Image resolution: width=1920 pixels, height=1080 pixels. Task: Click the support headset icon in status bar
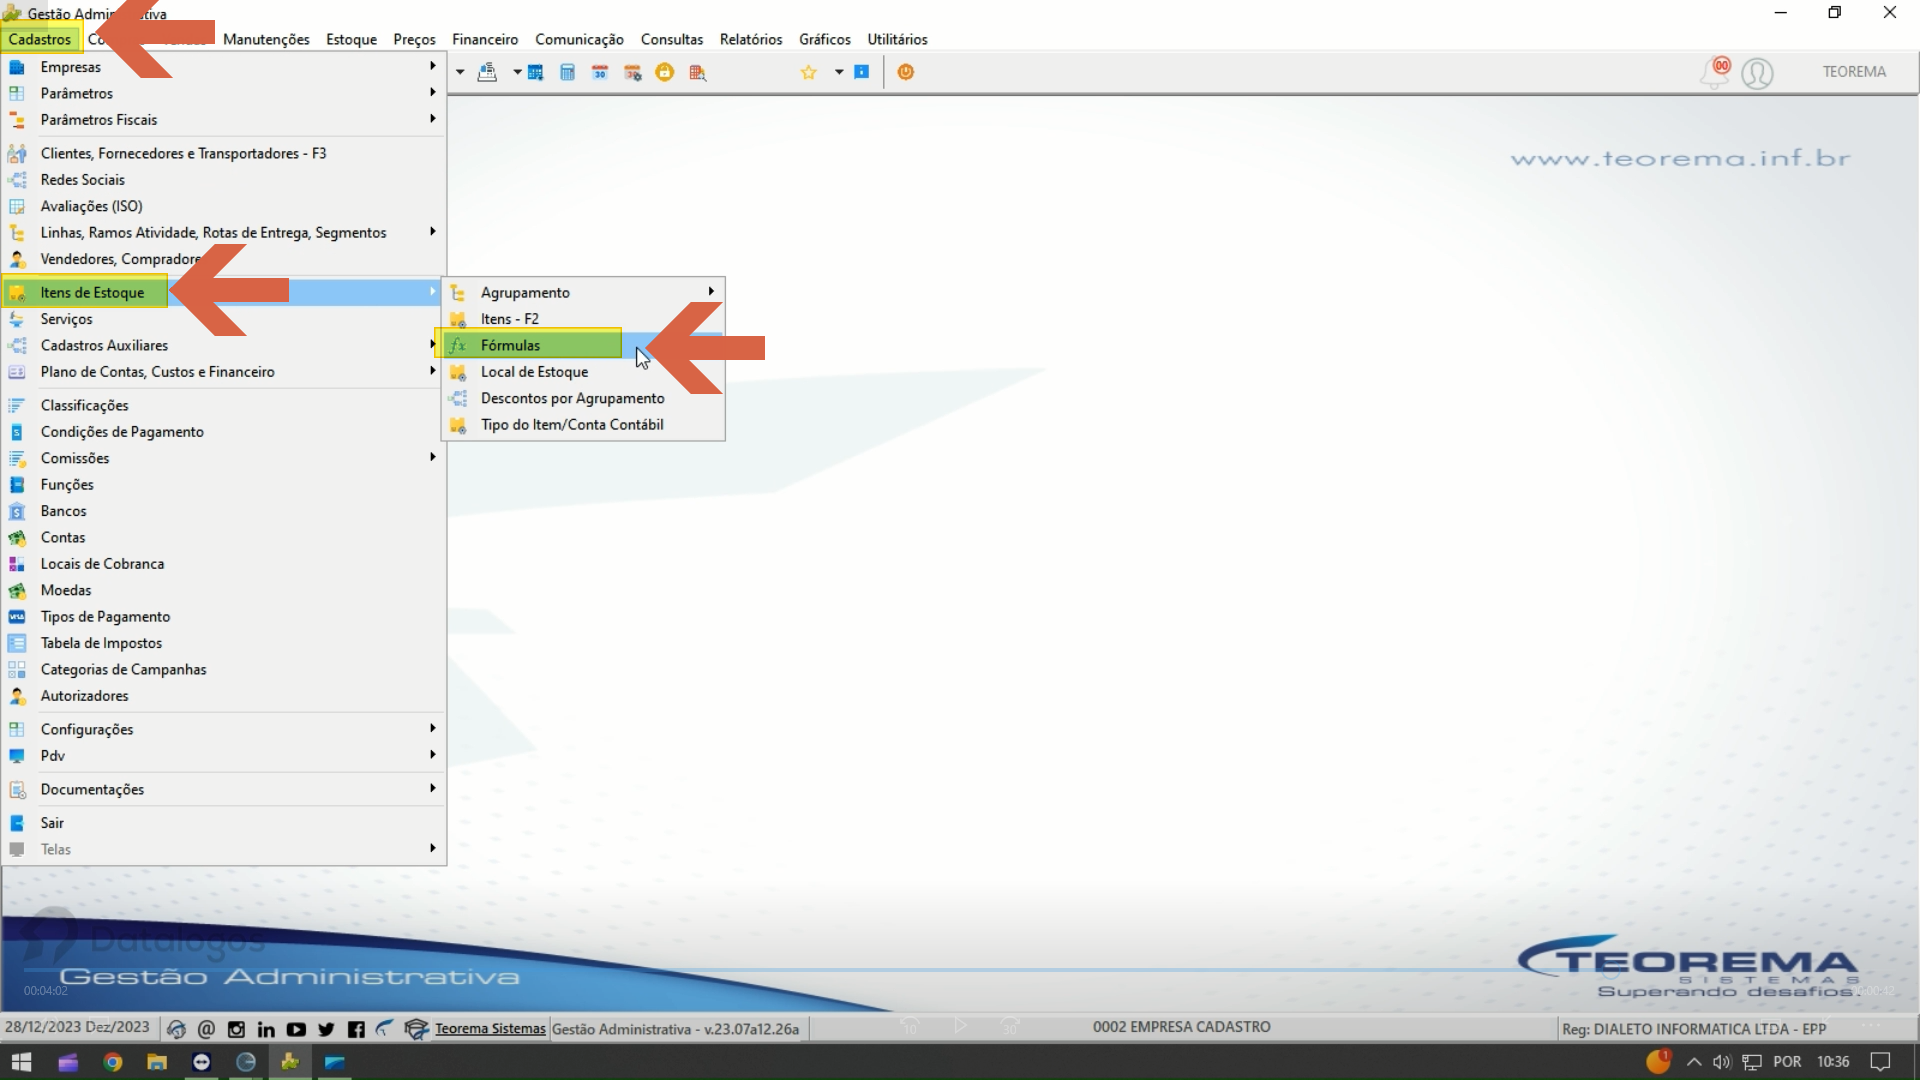click(x=176, y=1029)
